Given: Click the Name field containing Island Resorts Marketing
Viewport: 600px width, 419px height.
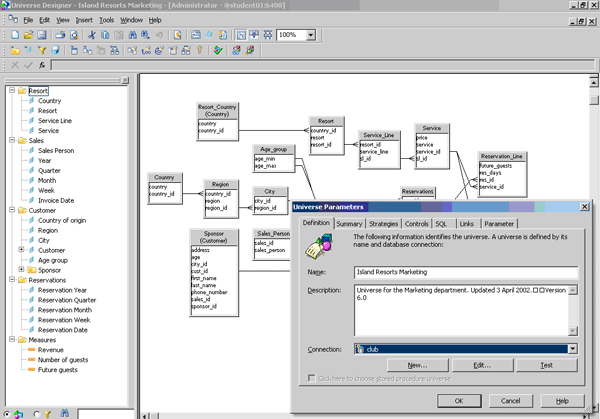Looking at the screenshot, I should tap(466, 272).
